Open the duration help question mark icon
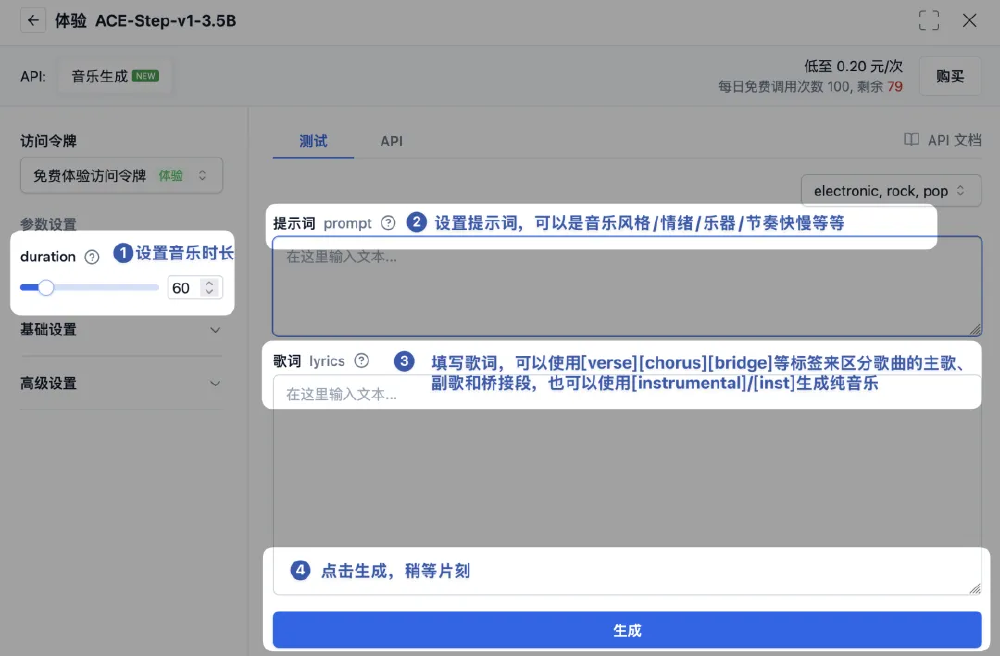Image resolution: width=1000 pixels, height=656 pixels. tap(90, 256)
